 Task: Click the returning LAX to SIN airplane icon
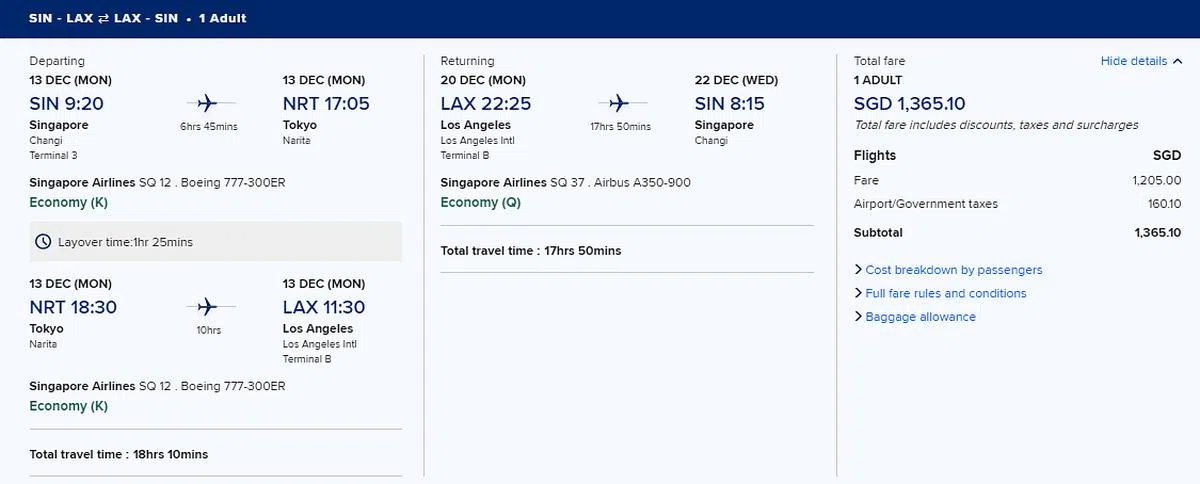(618, 103)
